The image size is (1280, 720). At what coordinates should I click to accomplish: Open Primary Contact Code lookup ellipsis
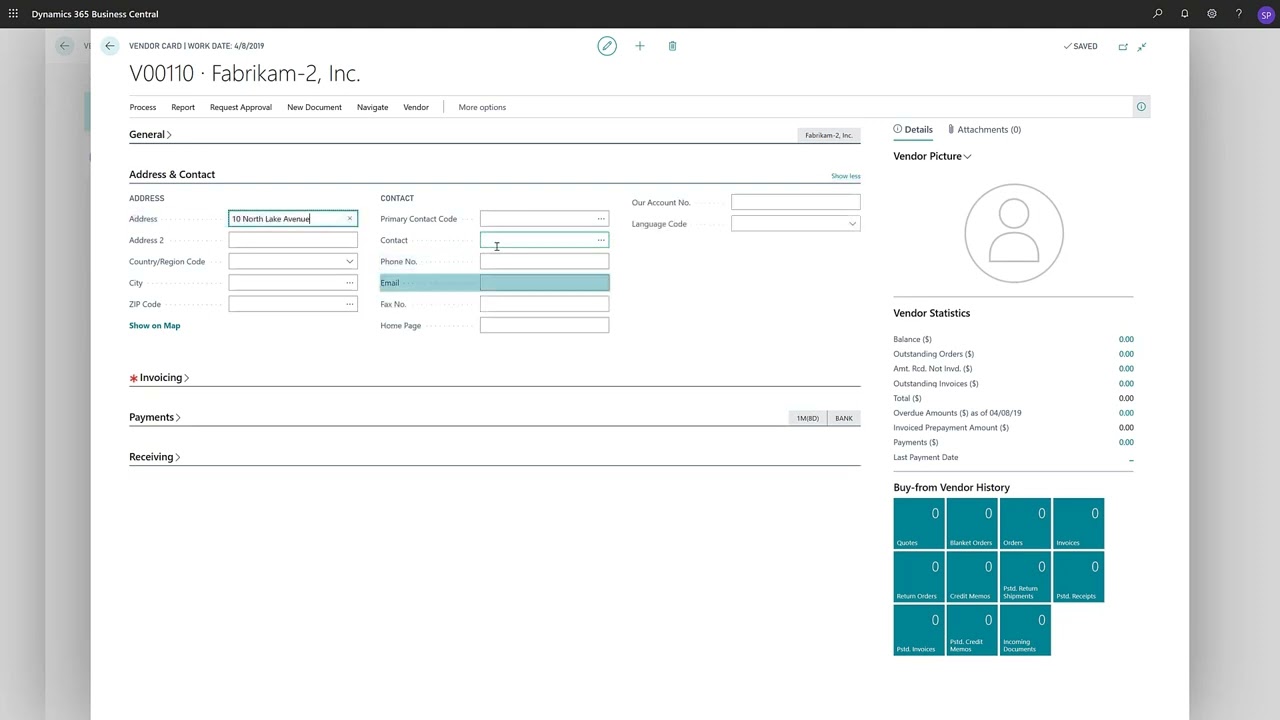tap(601, 219)
